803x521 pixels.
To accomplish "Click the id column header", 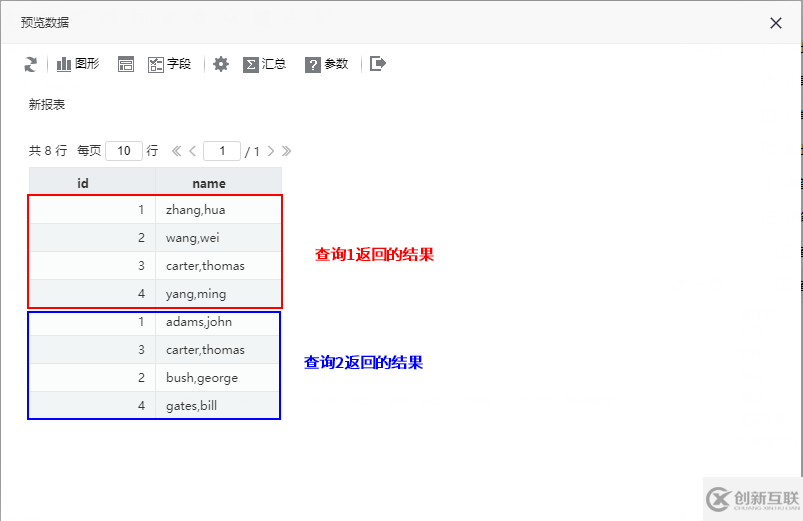I will 92,183.
